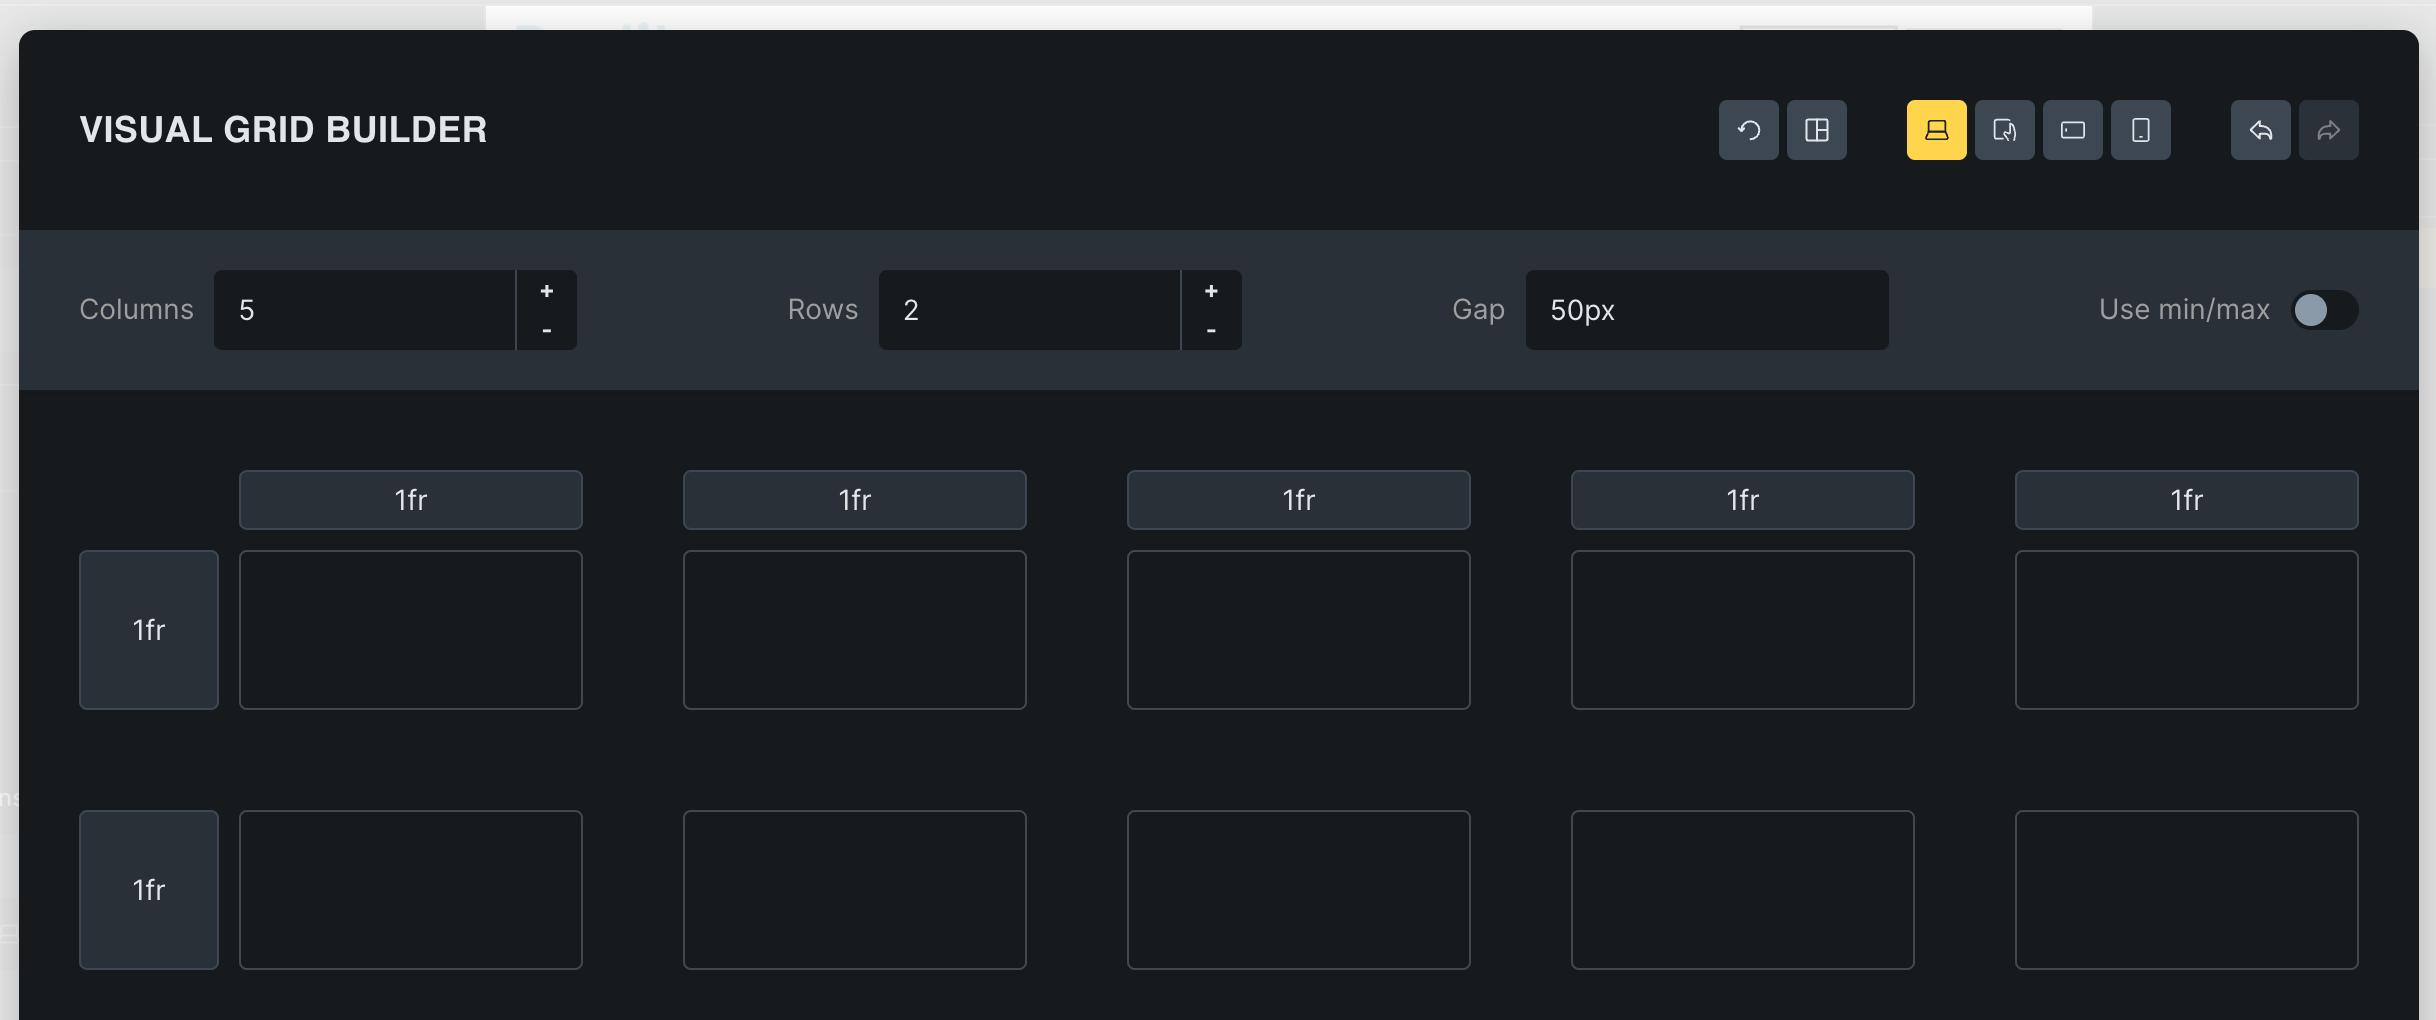Select the desktop laptop breakpoint icon
Viewport: 2436px width, 1020px height.
pos(1936,130)
